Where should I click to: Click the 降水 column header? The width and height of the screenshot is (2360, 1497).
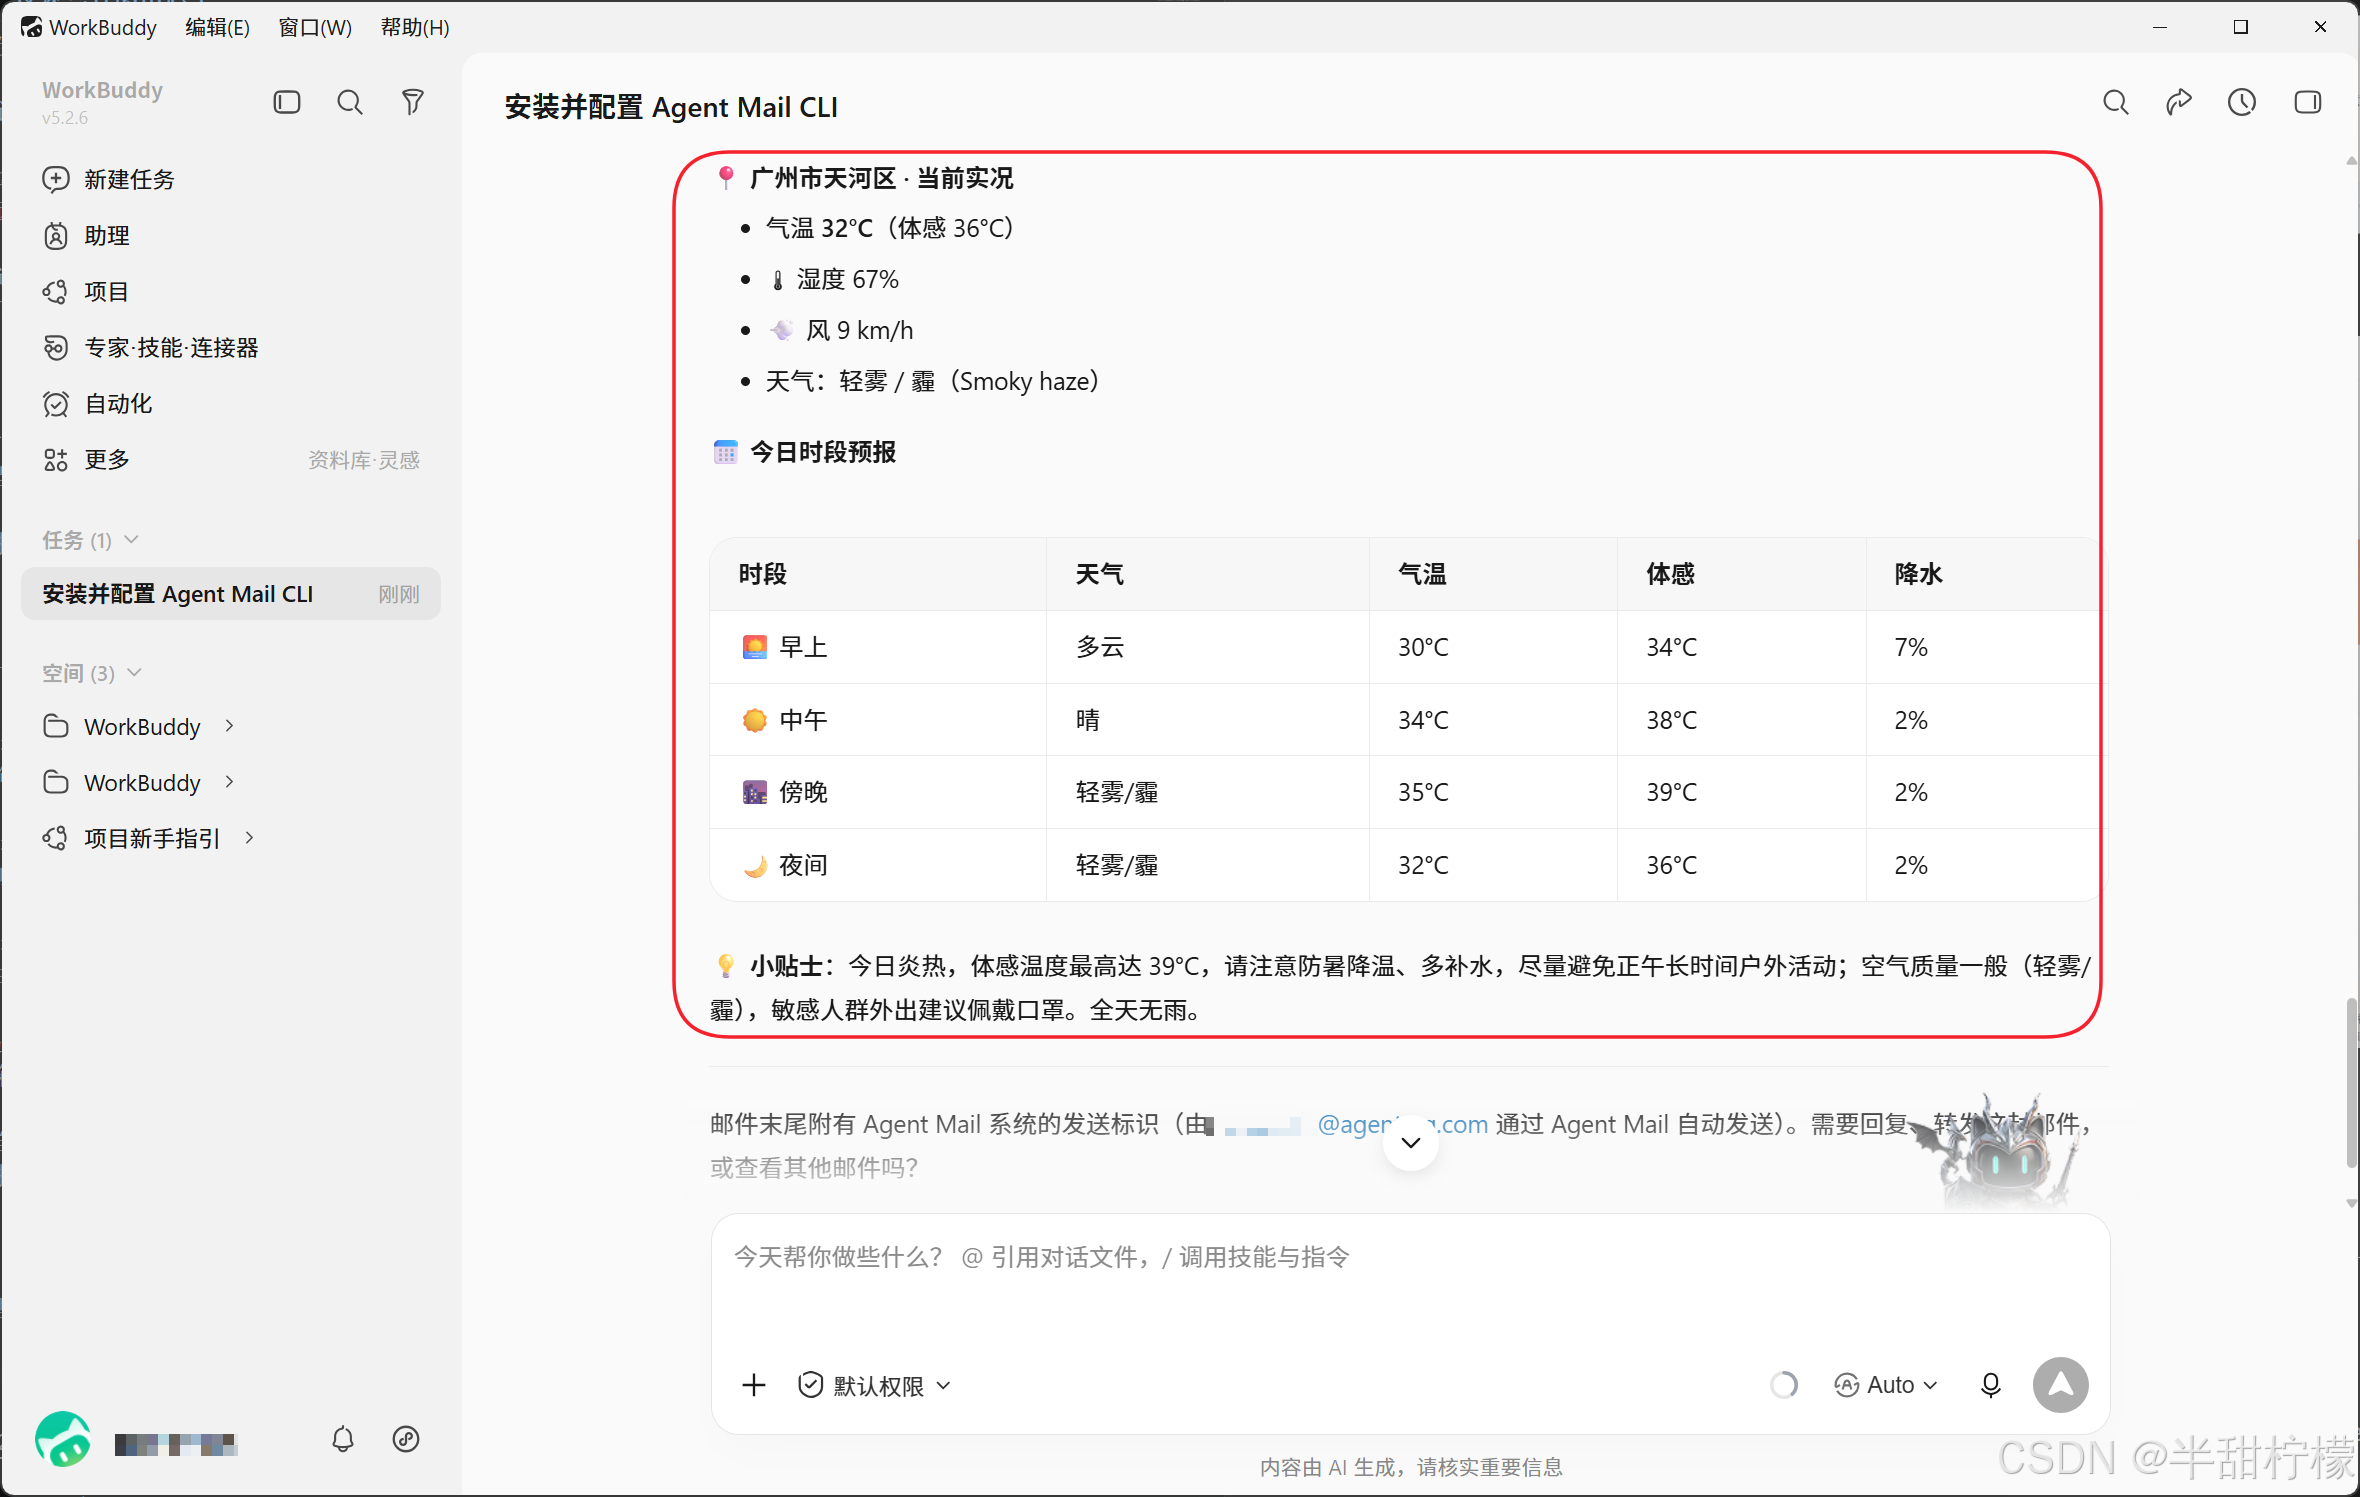[1918, 574]
